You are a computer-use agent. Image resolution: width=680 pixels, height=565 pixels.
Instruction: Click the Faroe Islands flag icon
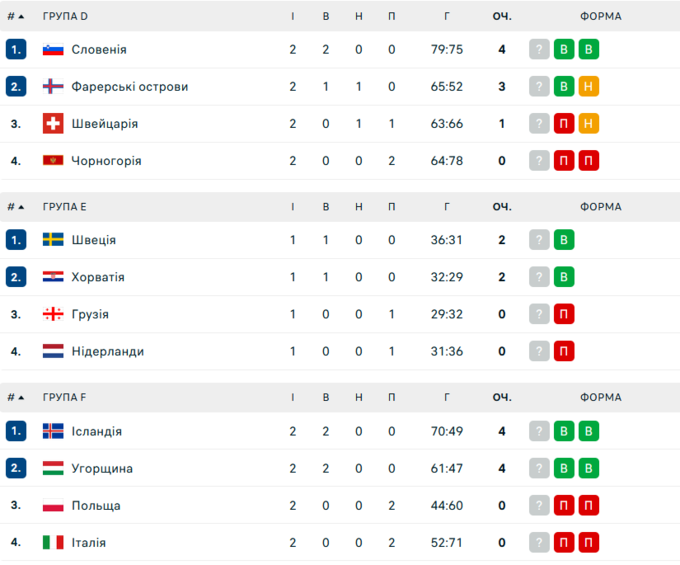53,87
